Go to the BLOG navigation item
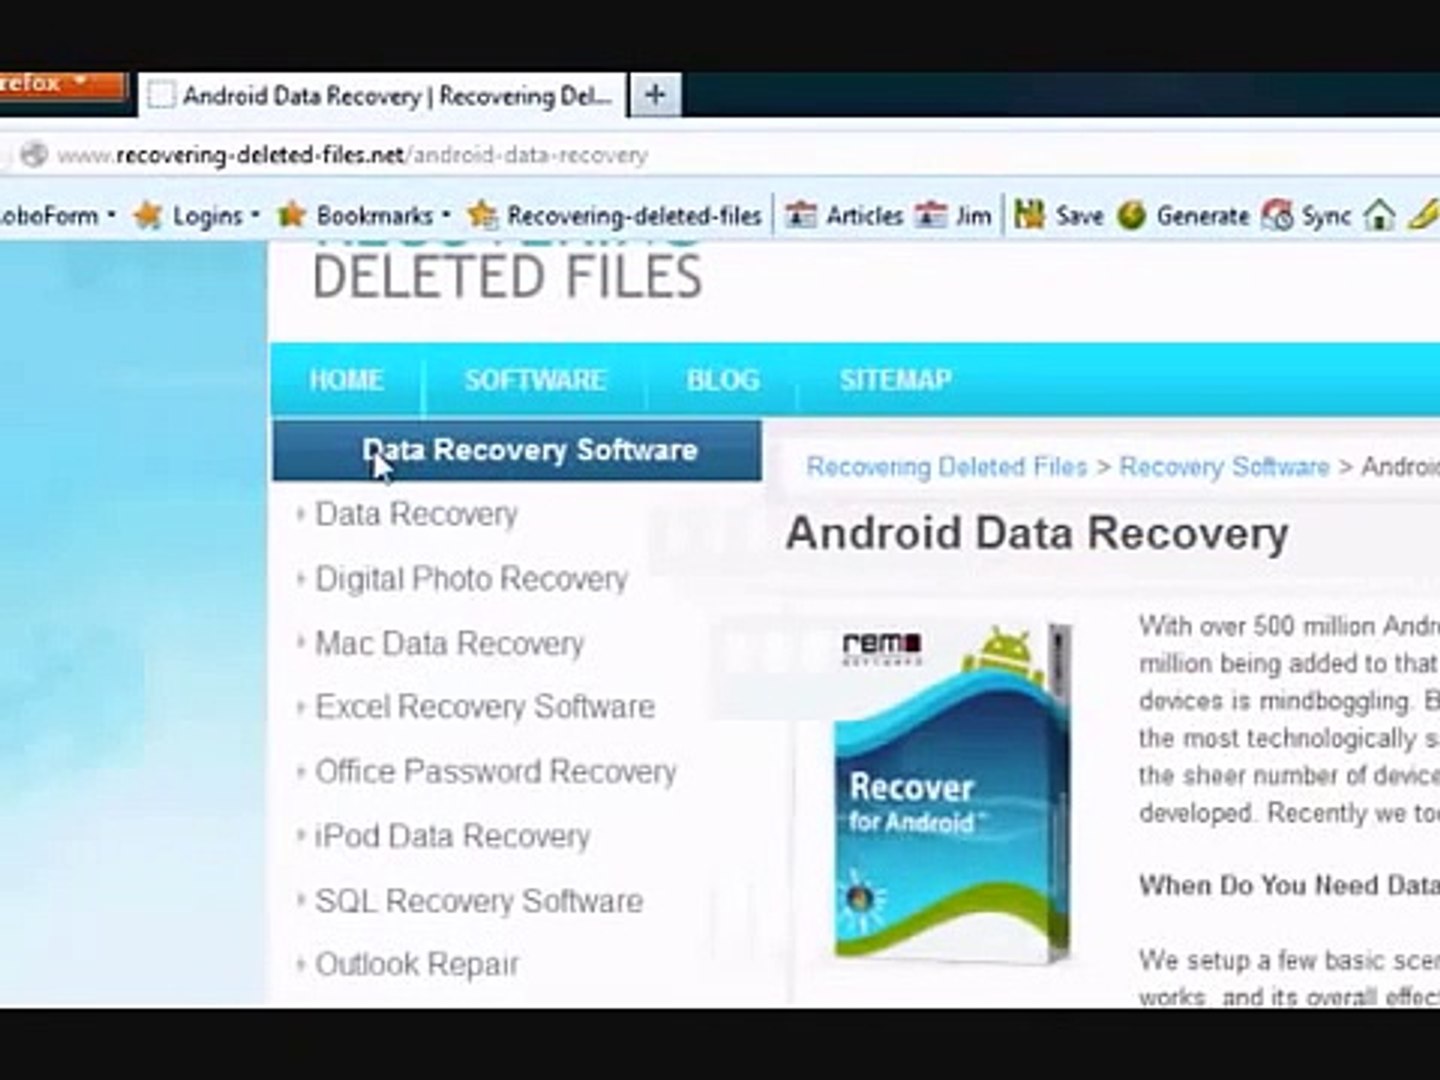Image resolution: width=1440 pixels, height=1080 pixels. pyautogui.click(x=722, y=380)
